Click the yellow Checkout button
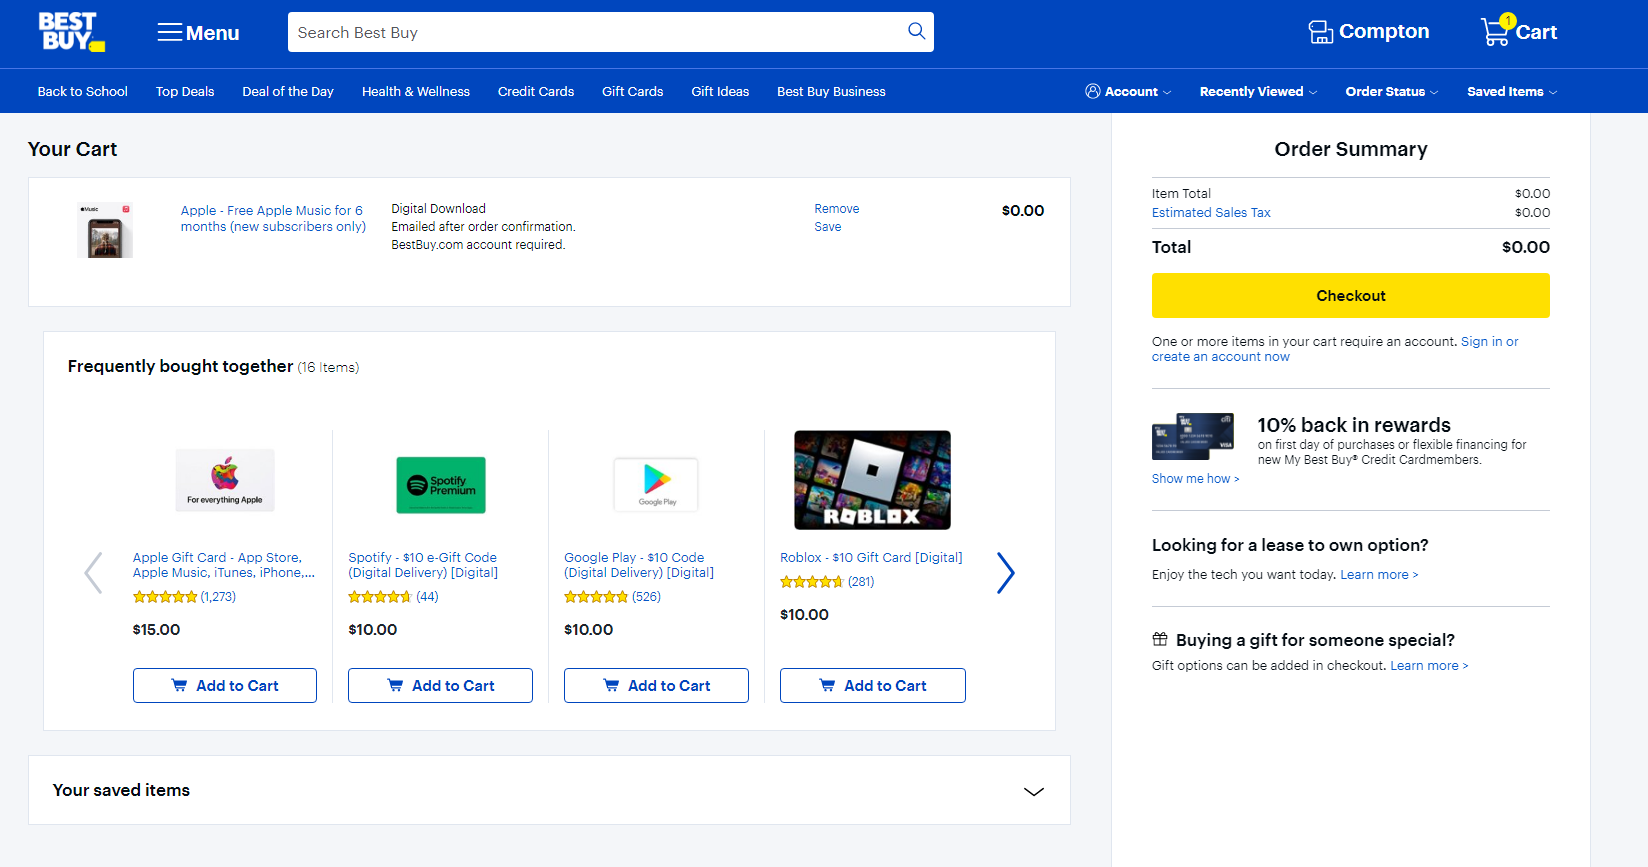The image size is (1648, 867). [x=1351, y=296]
